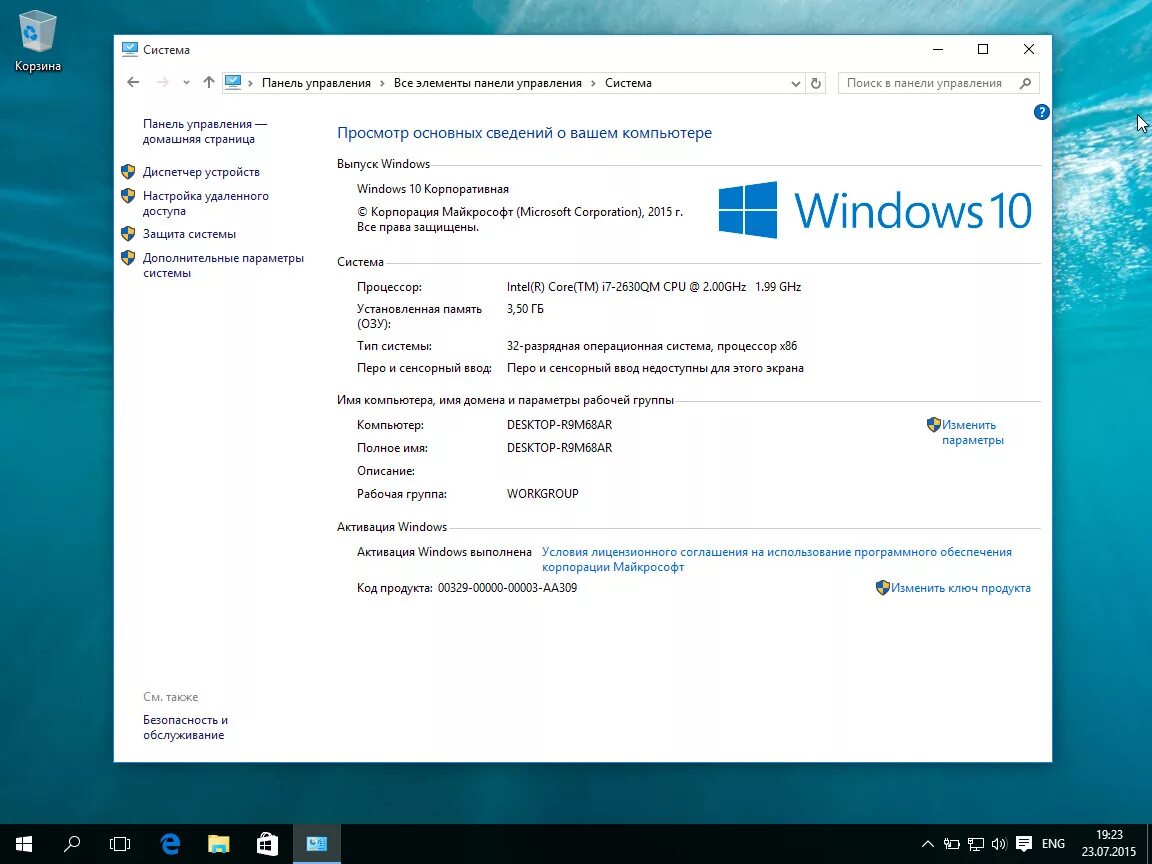Open taskbar search magnifier
Screen dimensions: 1152x864
point(72,843)
